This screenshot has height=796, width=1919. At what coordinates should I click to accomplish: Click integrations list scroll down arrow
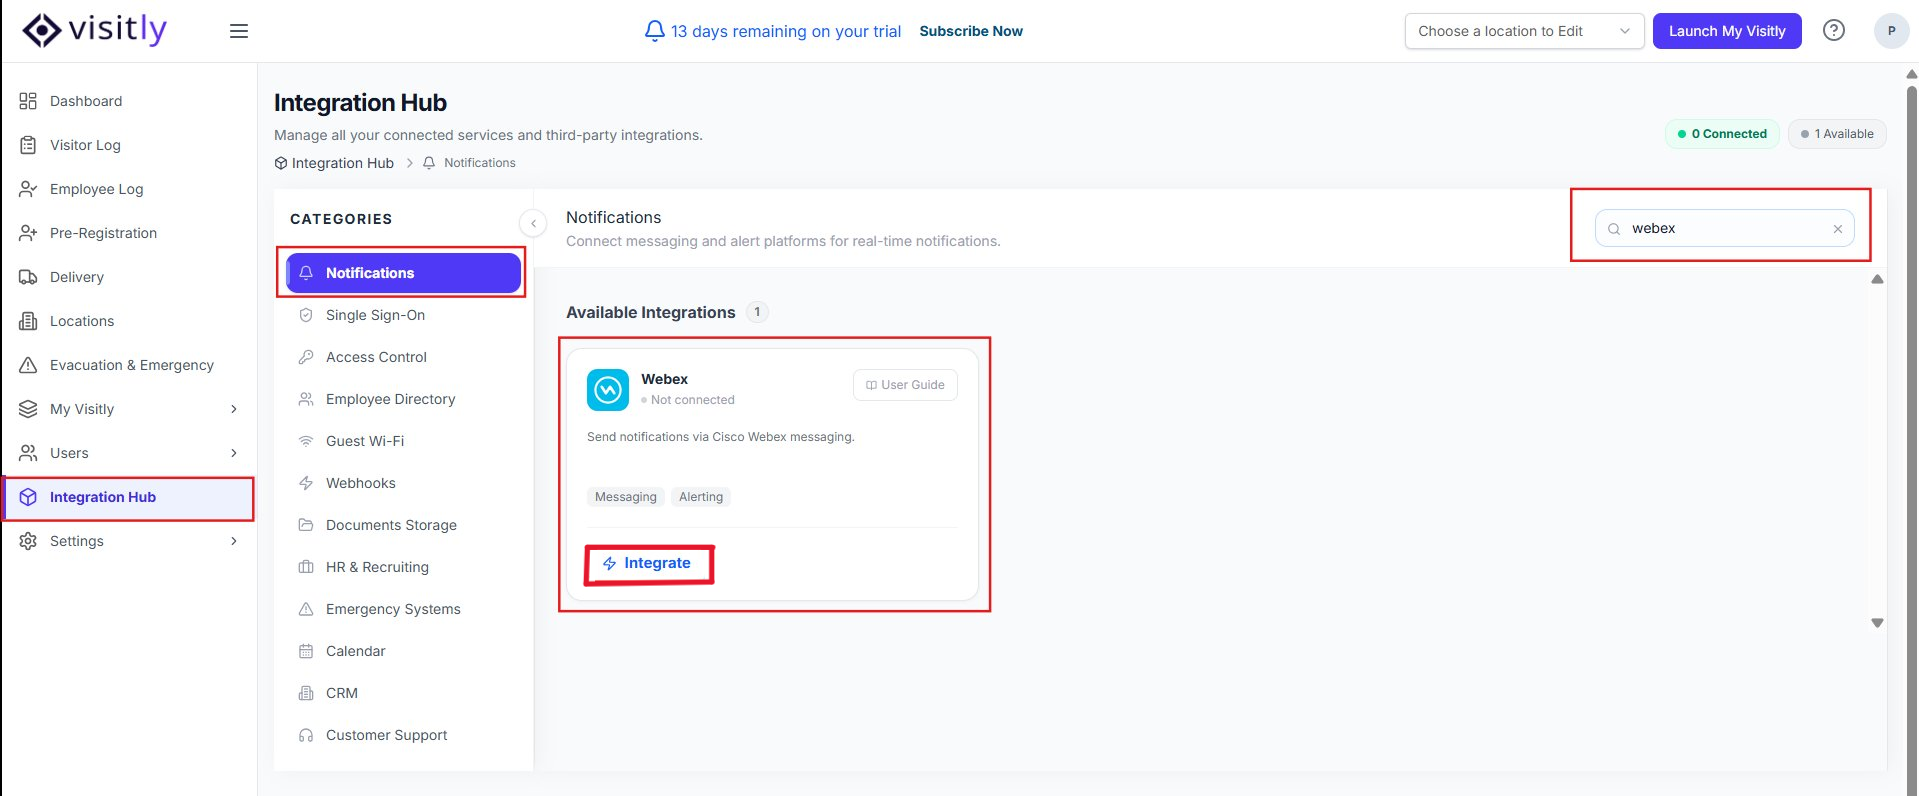[x=1877, y=623]
